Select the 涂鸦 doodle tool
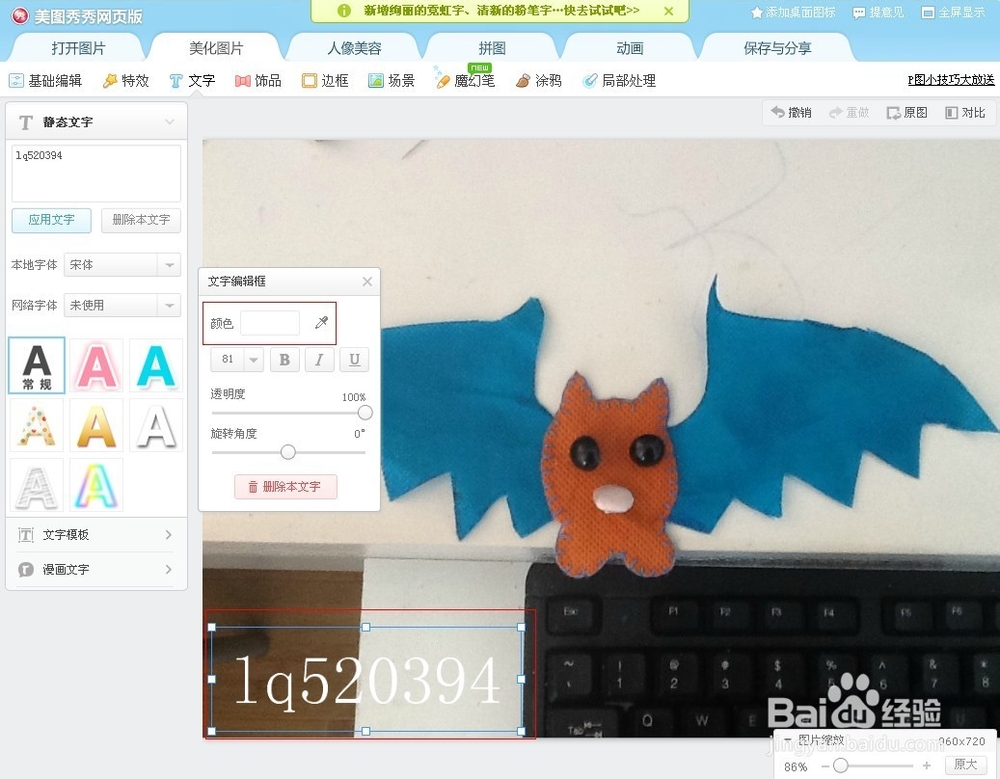Image resolution: width=1000 pixels, height=779 pixels. pos(539,80)
